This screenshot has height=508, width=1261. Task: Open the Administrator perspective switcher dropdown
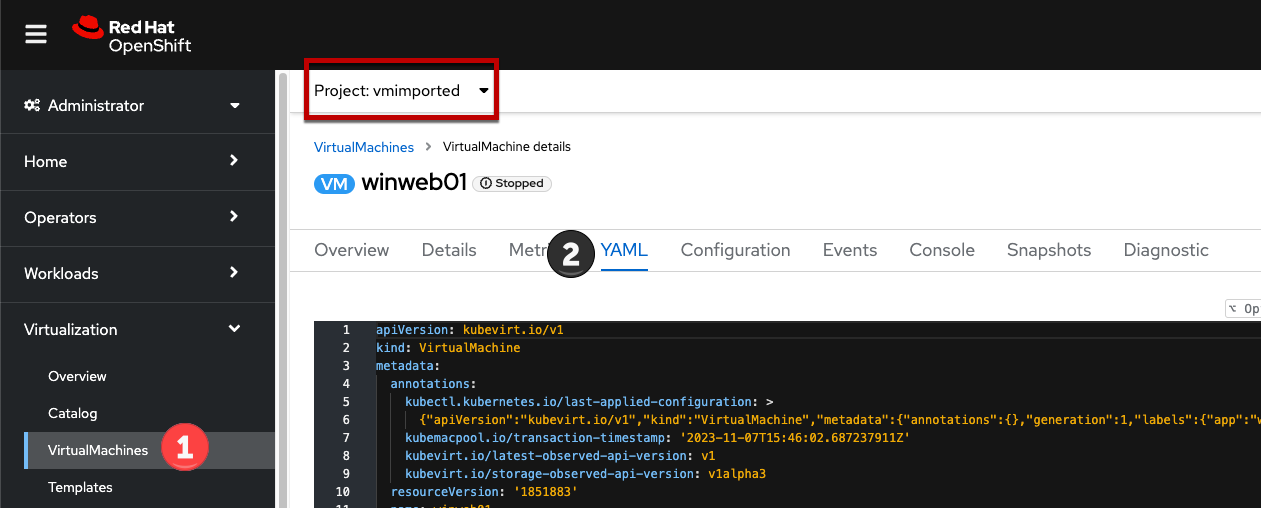tap(137, 105)
